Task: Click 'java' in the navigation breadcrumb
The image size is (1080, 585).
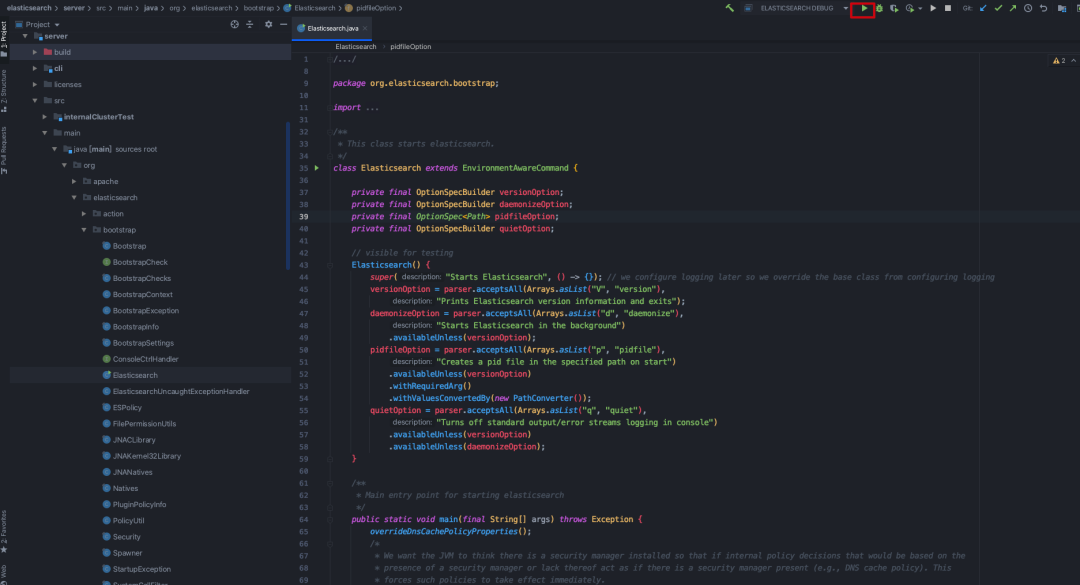Action: click(x=150, y=8)
